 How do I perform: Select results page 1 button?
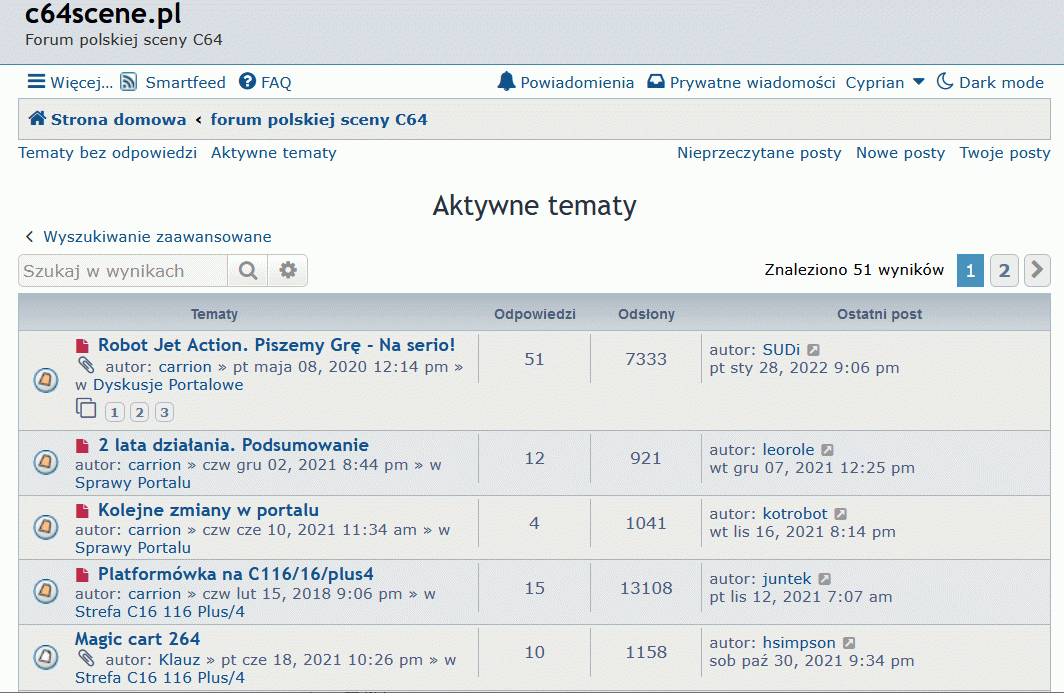tap(970, 271)
